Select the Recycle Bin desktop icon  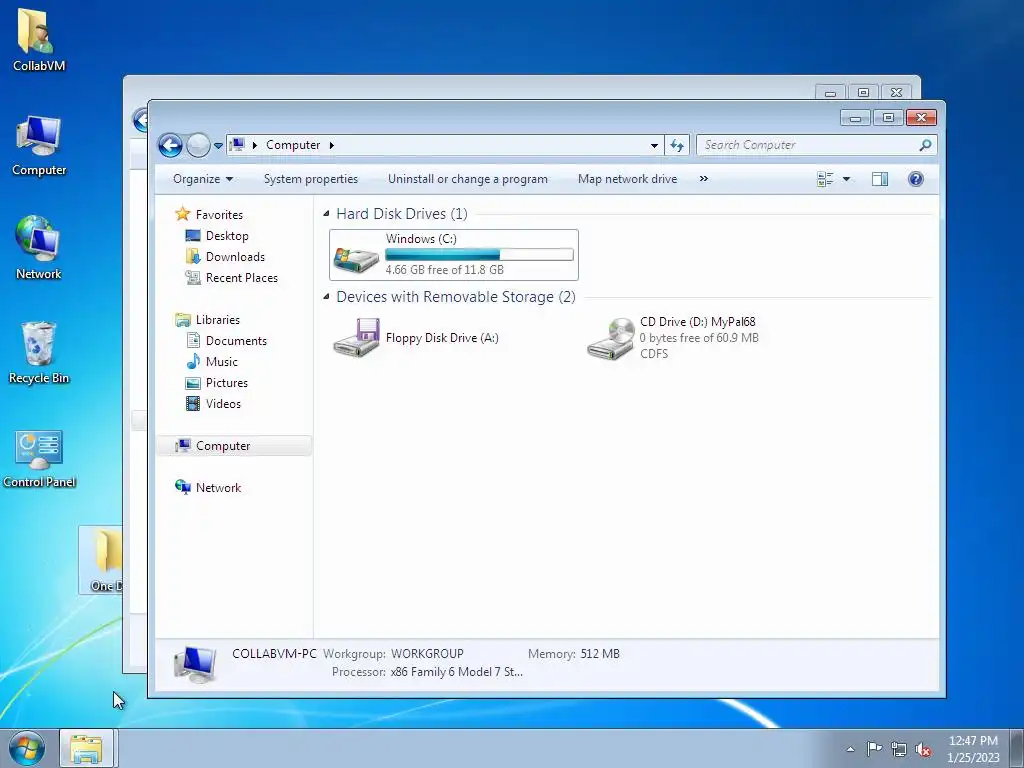click(x=39, y=353)
